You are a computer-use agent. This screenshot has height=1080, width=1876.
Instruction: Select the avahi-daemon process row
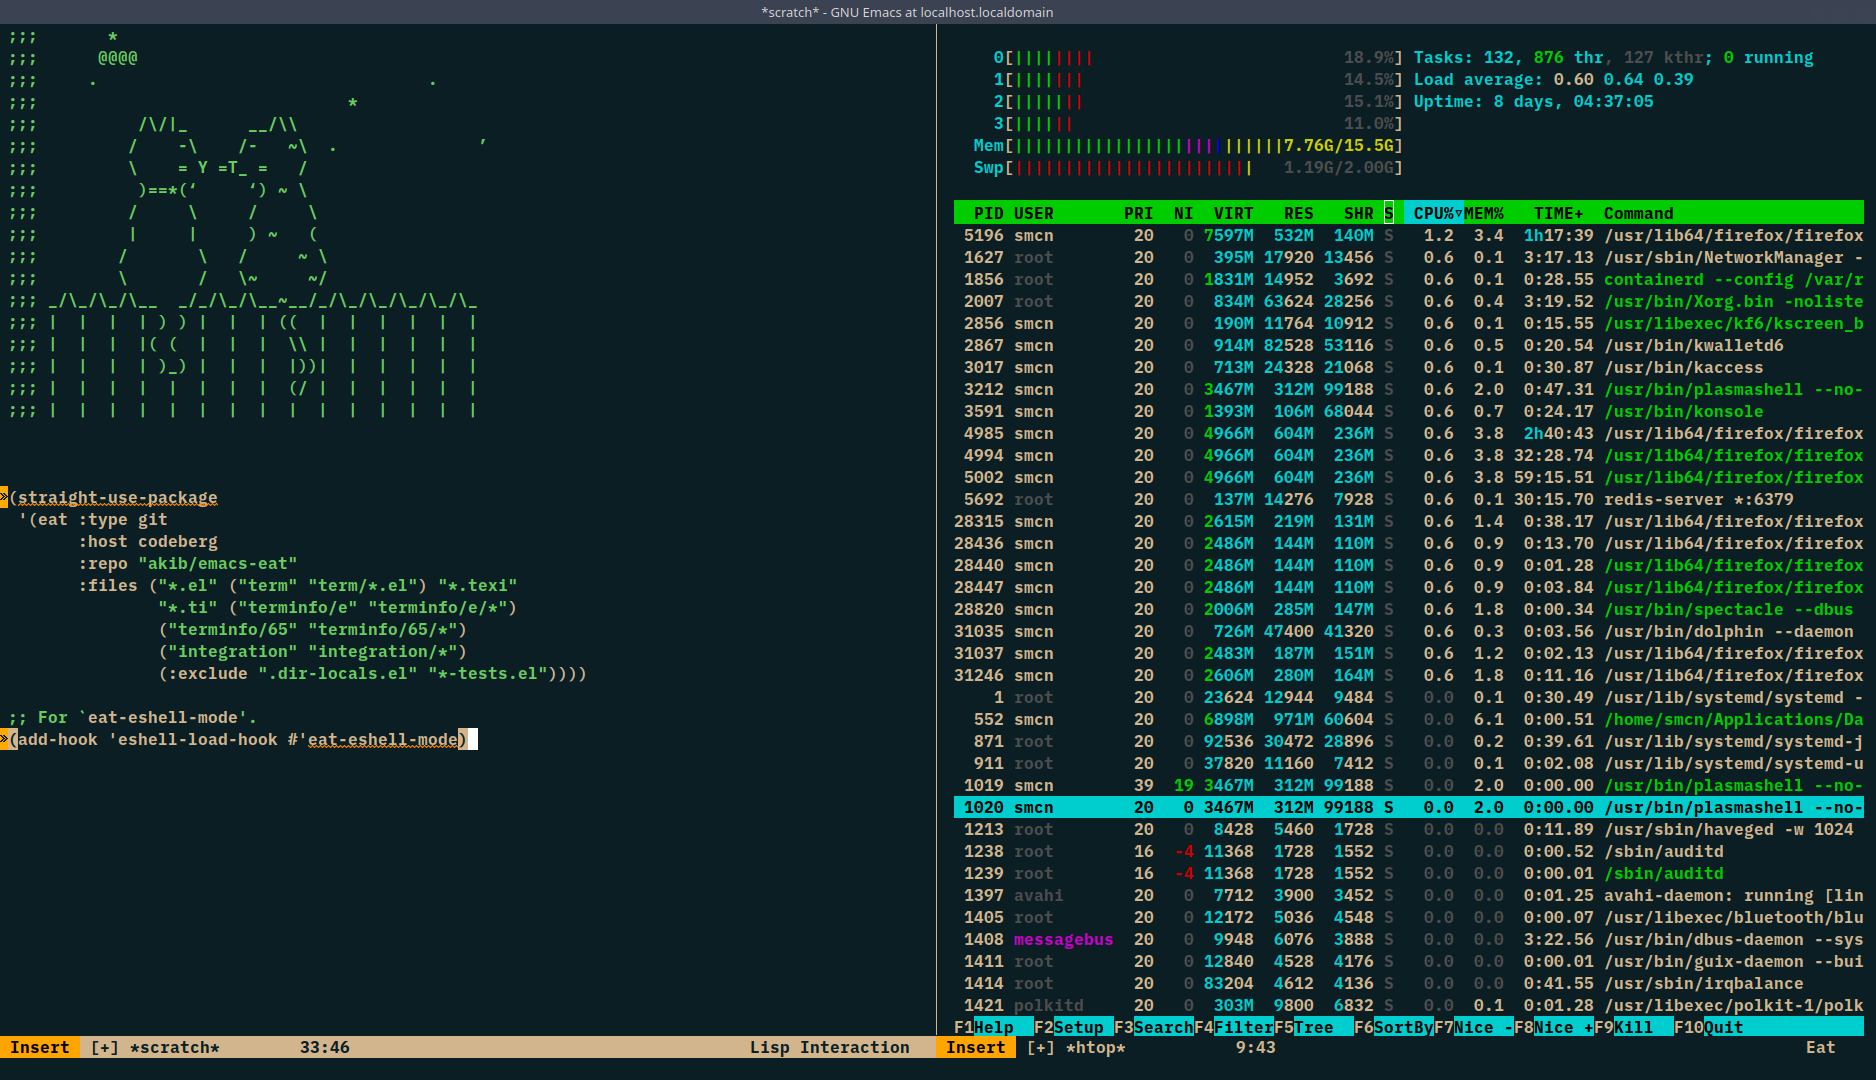tap(1409, 895)
